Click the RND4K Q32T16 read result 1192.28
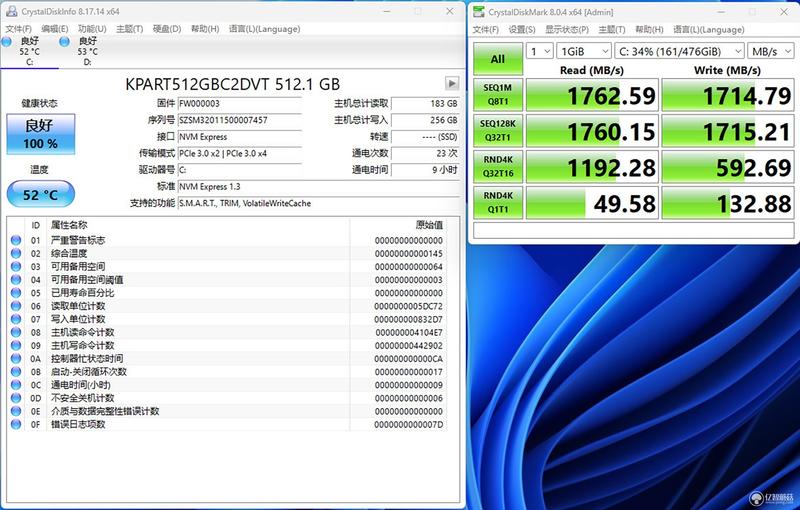Screen dimensions: 800x510 tap(592, 167)
